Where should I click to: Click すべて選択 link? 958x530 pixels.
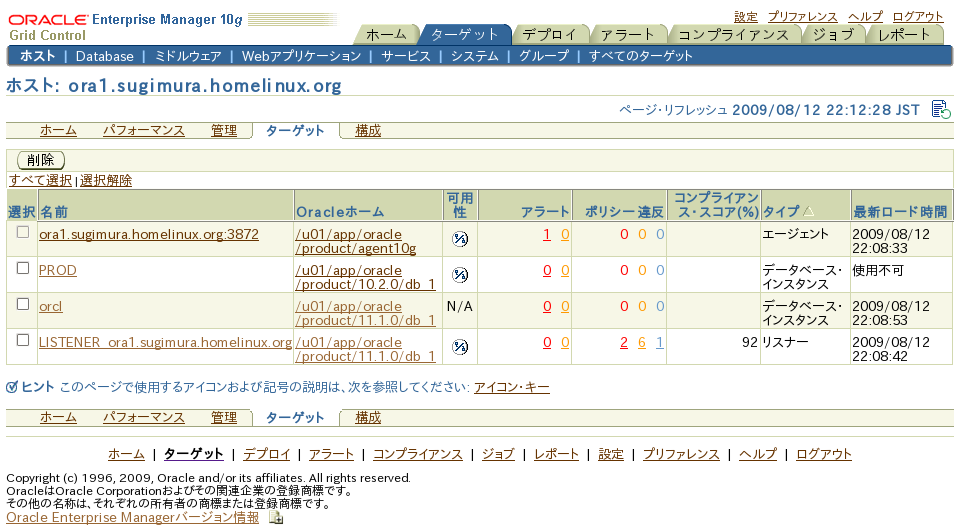point(40,180)
